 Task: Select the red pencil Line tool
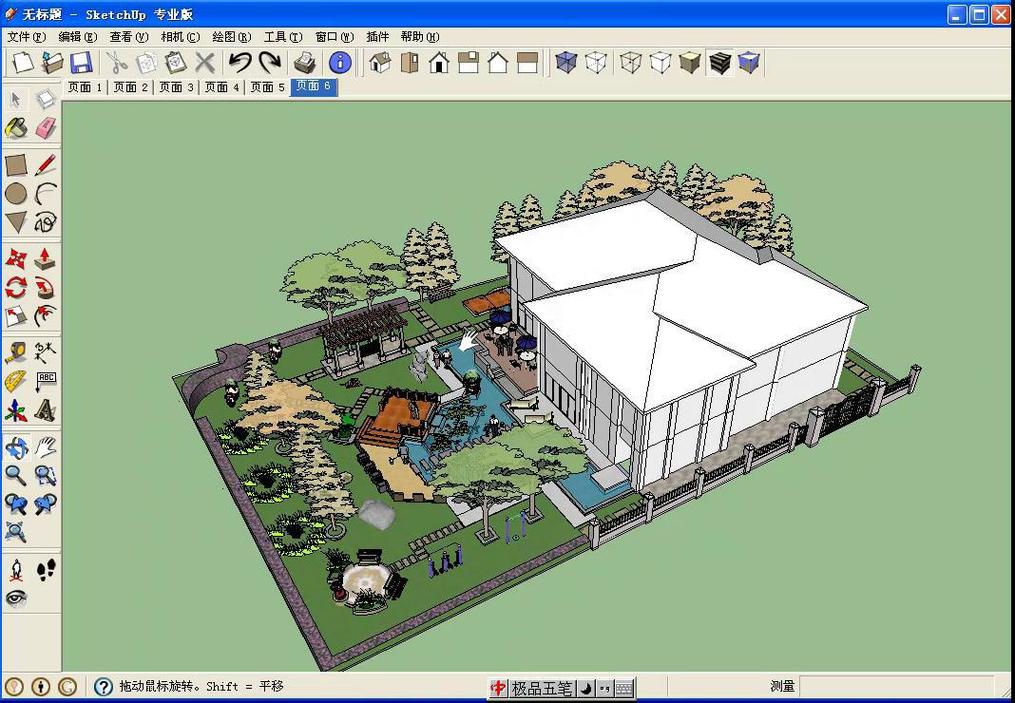(x=45, y=165)
